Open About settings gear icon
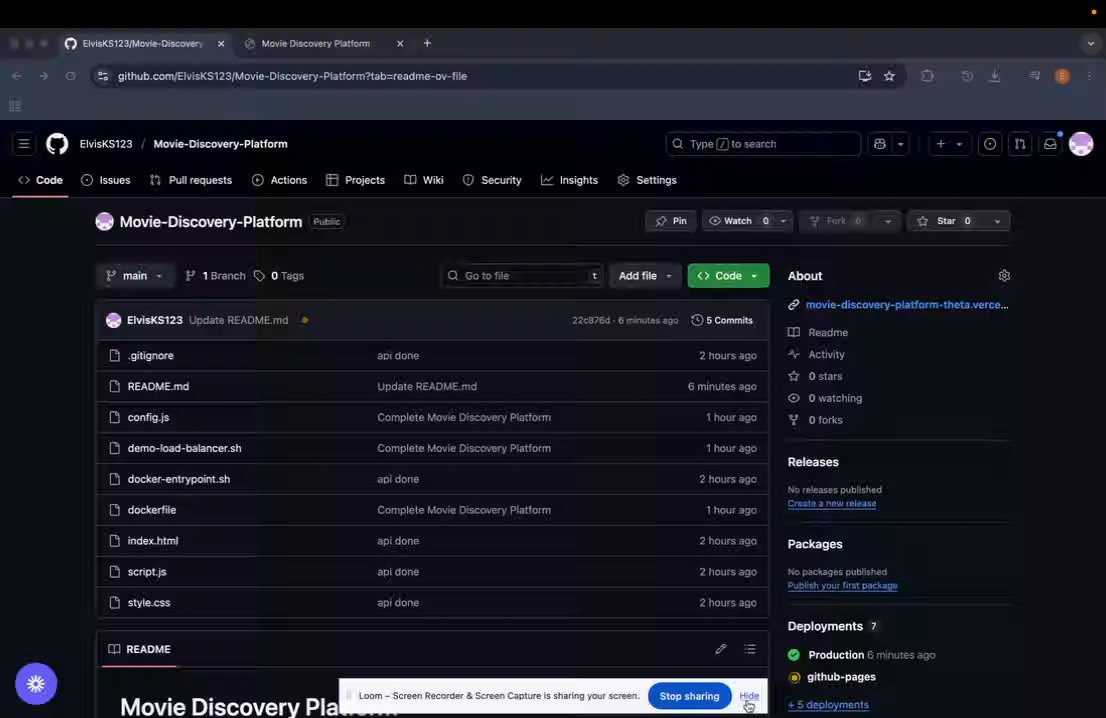 1004,276
